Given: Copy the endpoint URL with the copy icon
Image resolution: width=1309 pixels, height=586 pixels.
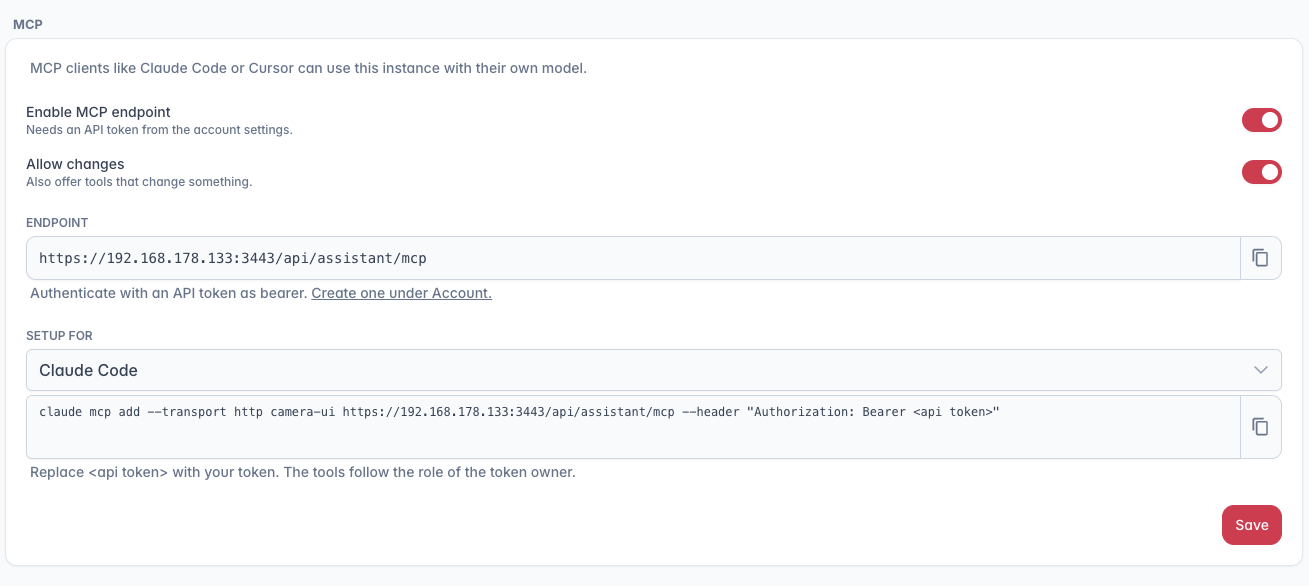Looking at the screenshot, I should click(x=1261, y=258).
